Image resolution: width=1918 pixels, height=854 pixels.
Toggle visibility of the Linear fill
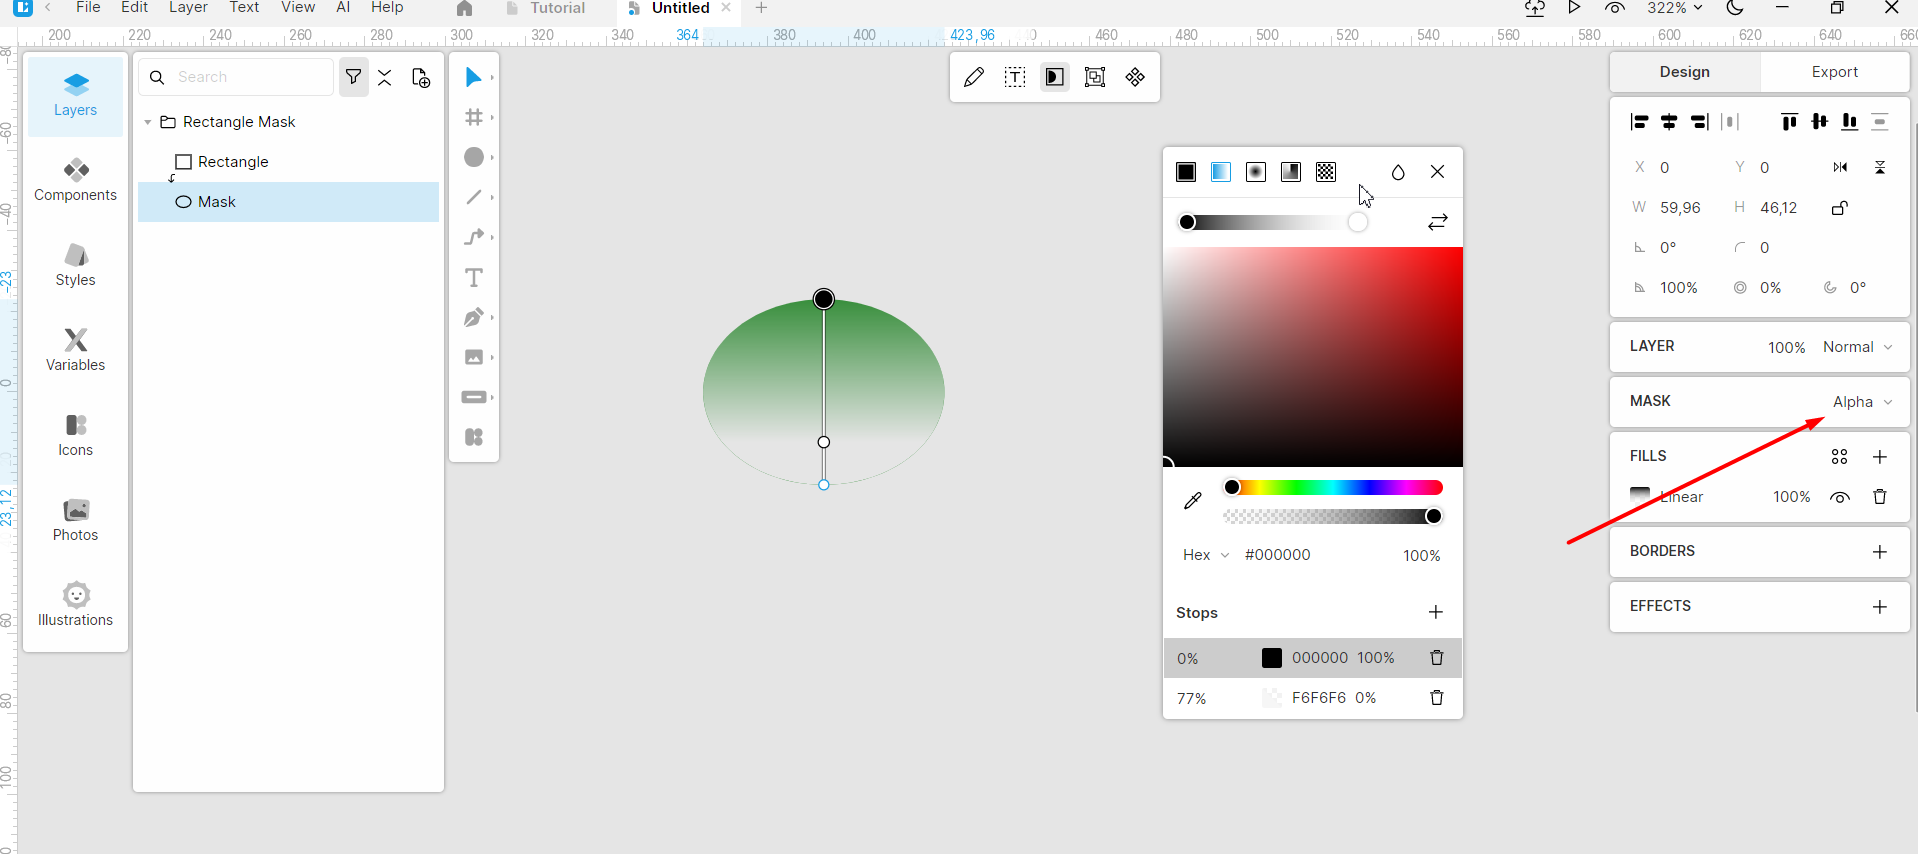coord(1839,497)
